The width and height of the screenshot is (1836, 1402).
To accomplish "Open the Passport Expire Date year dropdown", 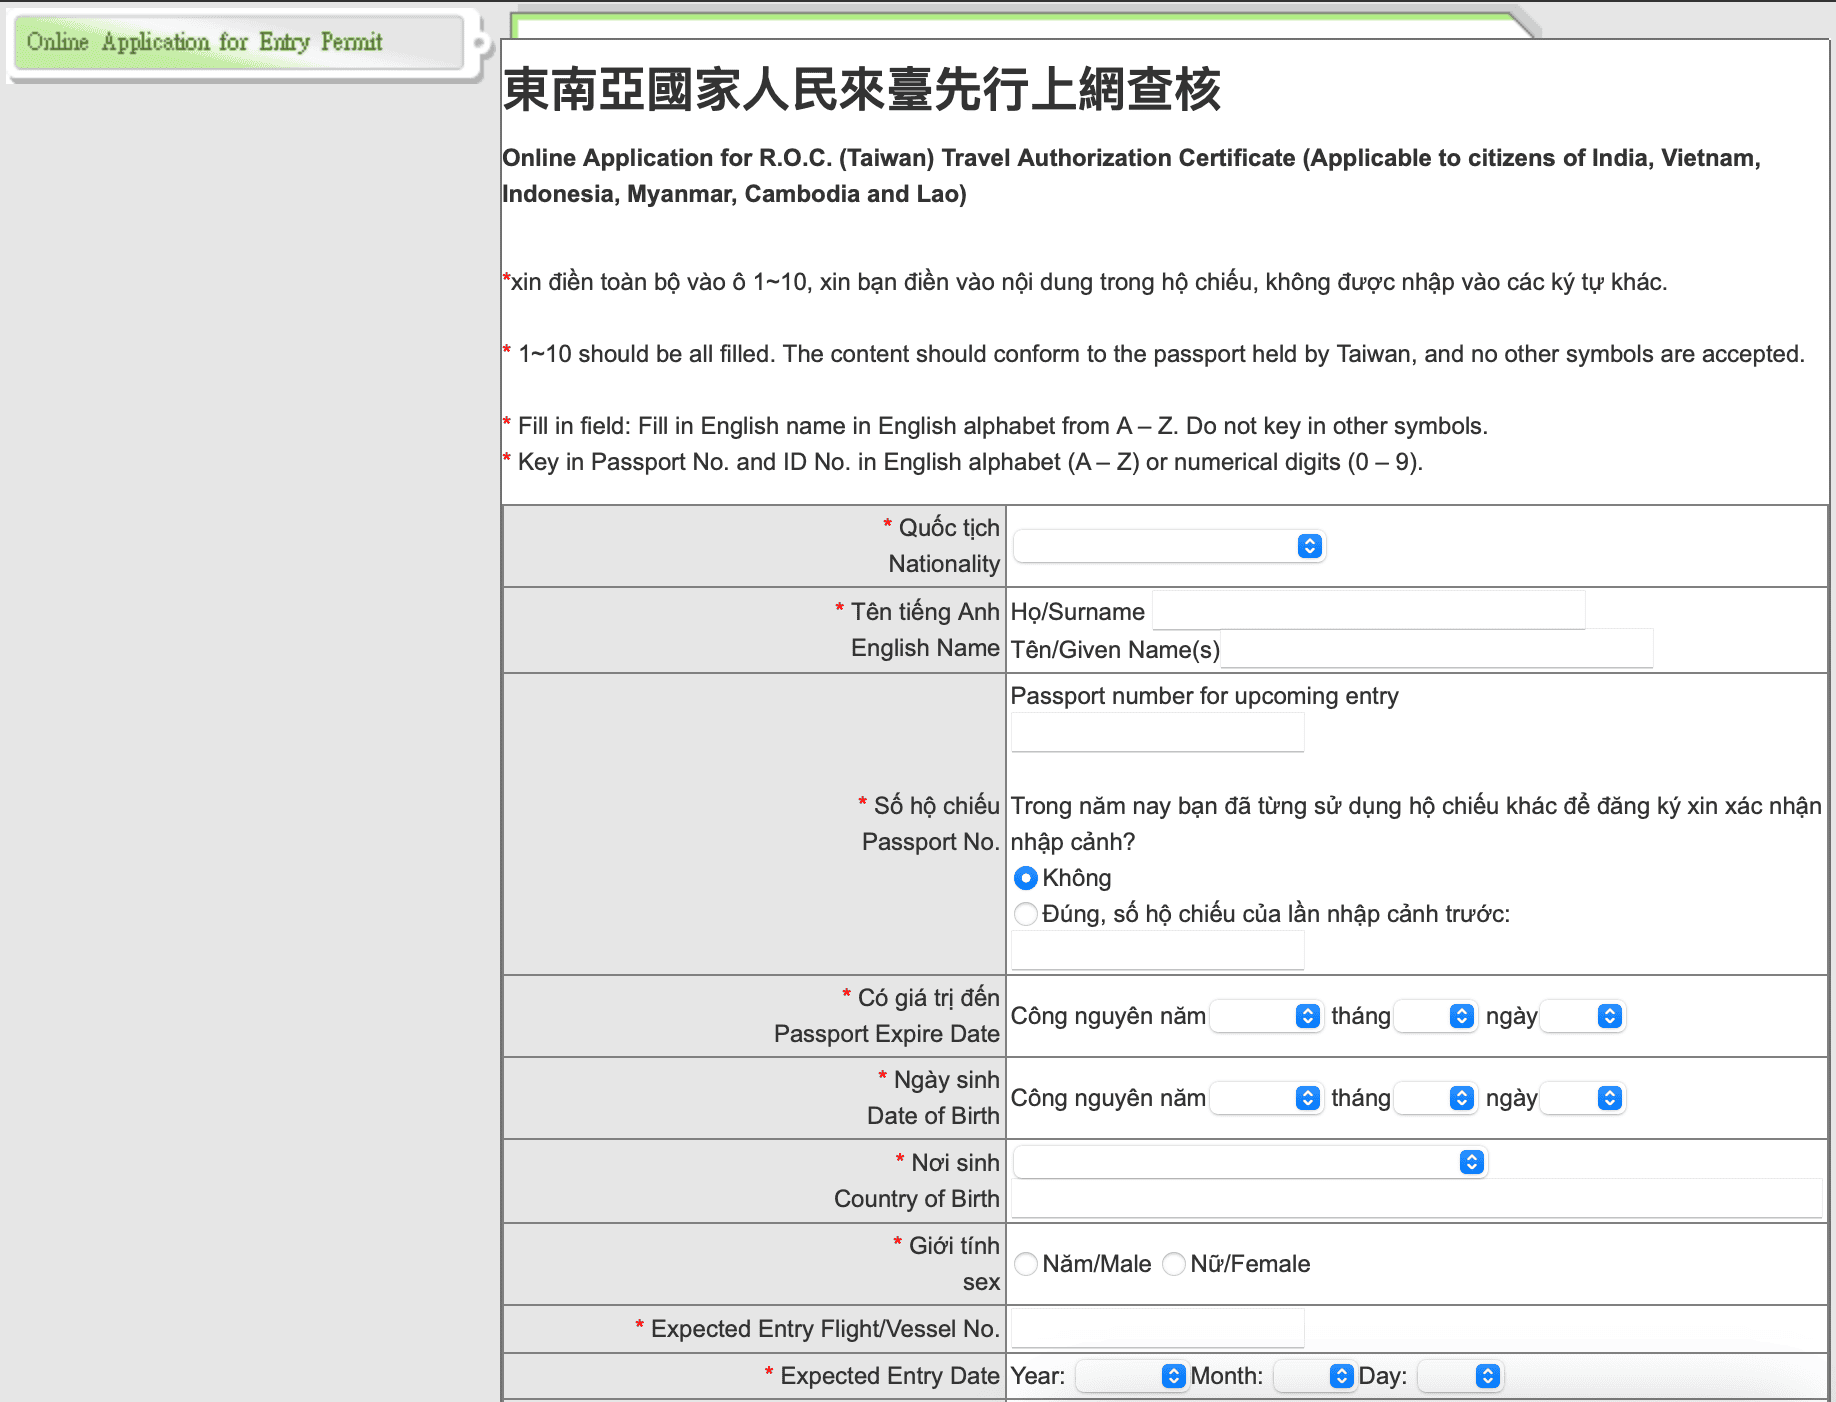I will click(1266, 1016).
